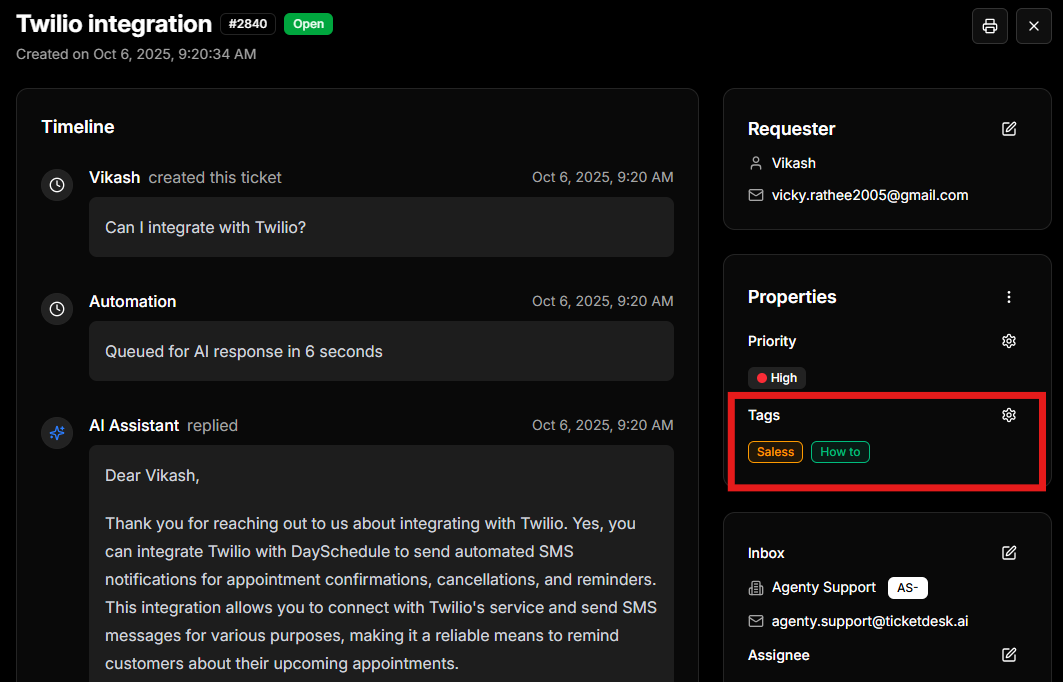The height and width of the screenshot is (682, 1063).
Task: Click the green How to tag
Action: pos(840,452)
